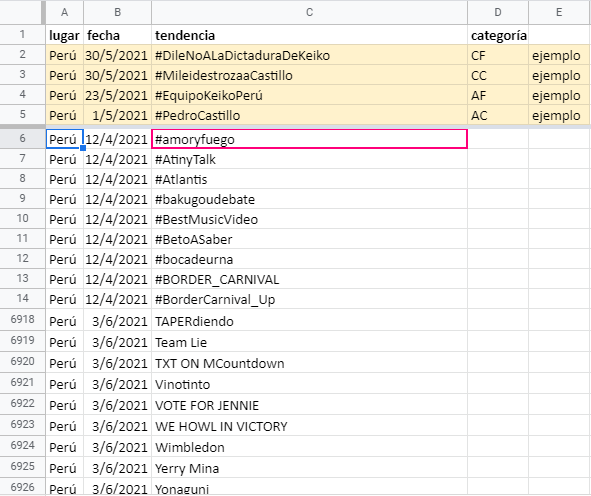Select column A header

tap(64, 12)
